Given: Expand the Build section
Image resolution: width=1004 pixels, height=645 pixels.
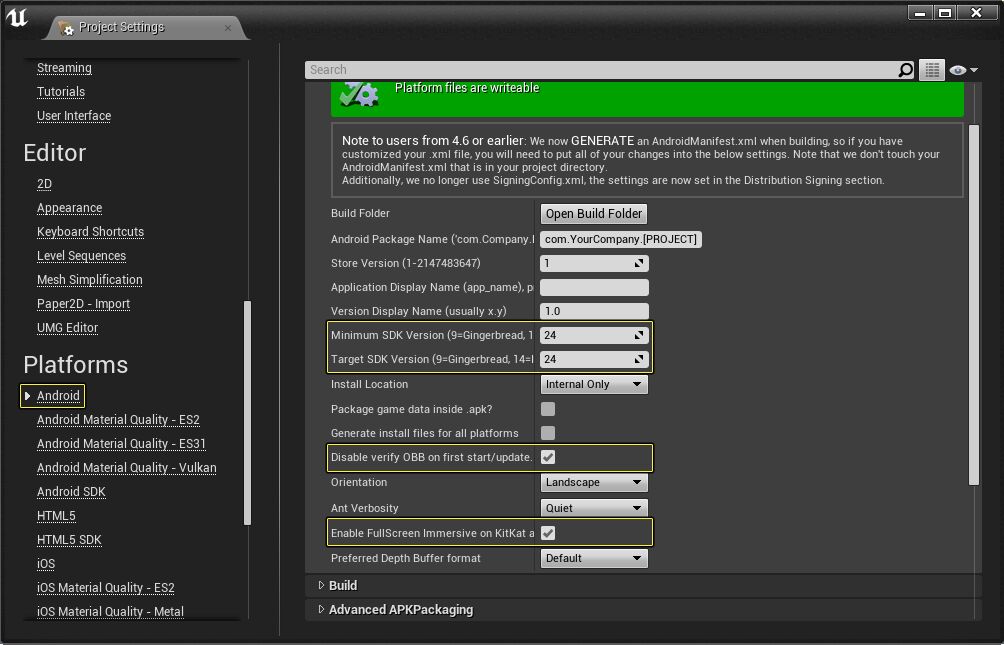Looking at the screenshot, I should pos(321,585).
